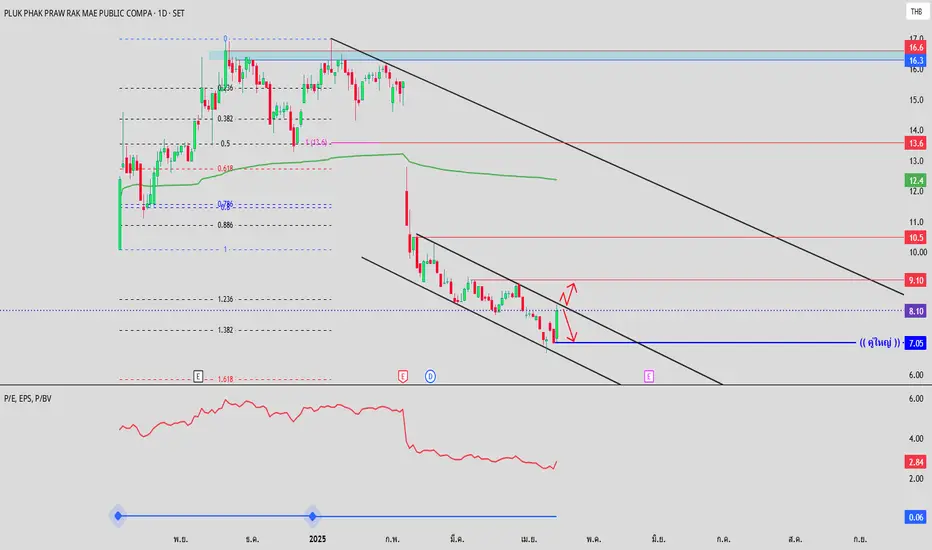The image size is (932, 550).
Task: Click the magenta upcoming earnings E marker
Action: 648,376
